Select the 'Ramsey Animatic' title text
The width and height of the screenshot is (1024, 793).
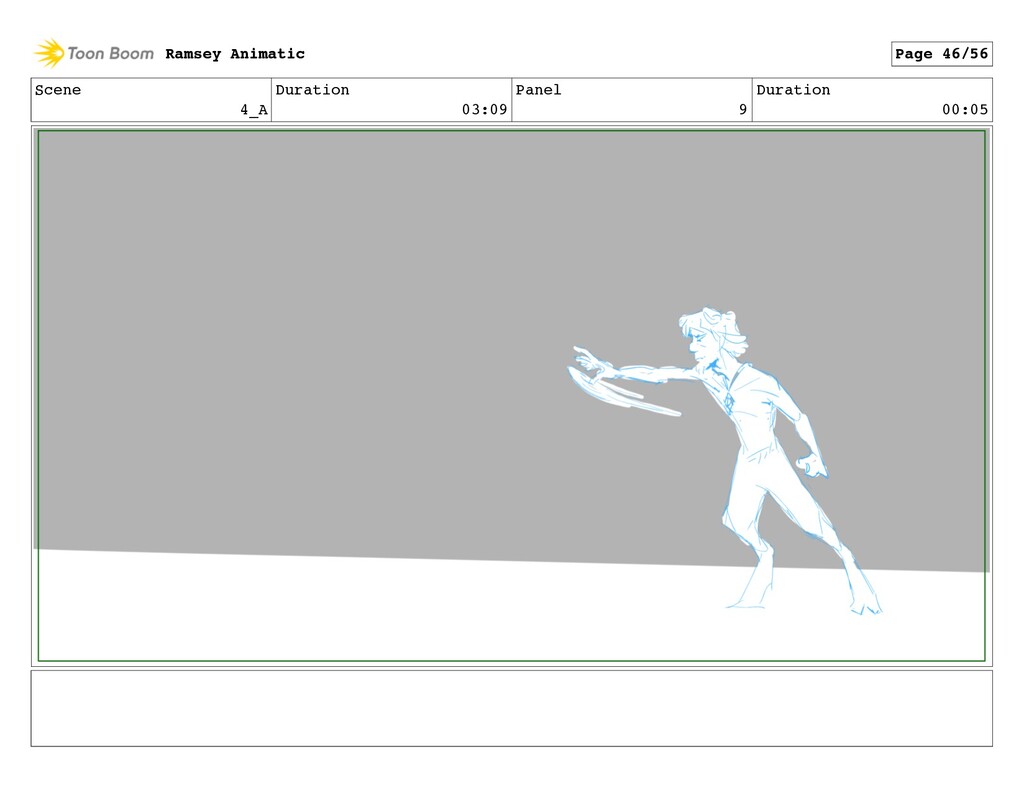tap(235, 54)
